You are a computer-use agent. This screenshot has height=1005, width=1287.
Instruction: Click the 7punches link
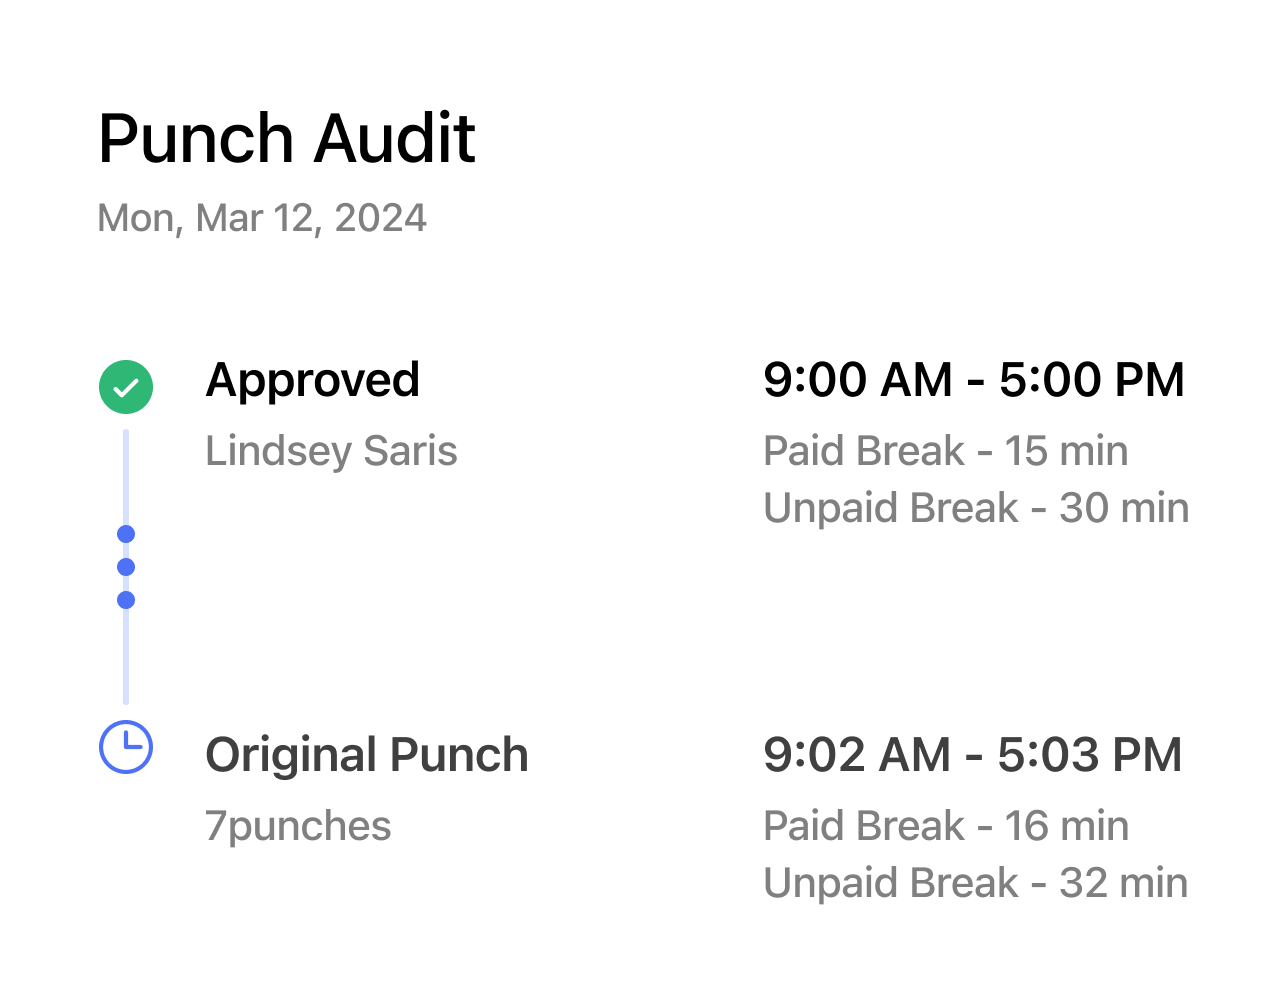297,825
